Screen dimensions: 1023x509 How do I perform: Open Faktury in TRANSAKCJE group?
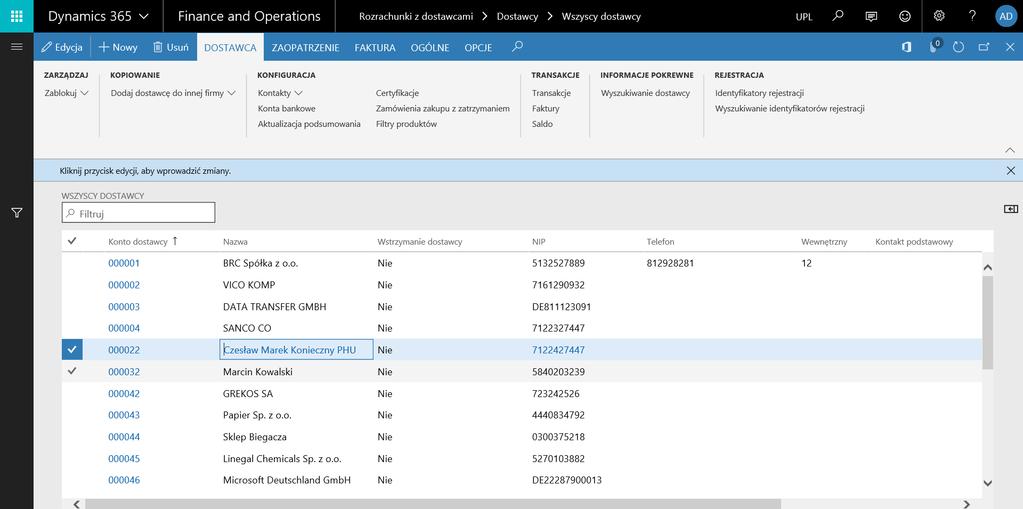[545, 108]
